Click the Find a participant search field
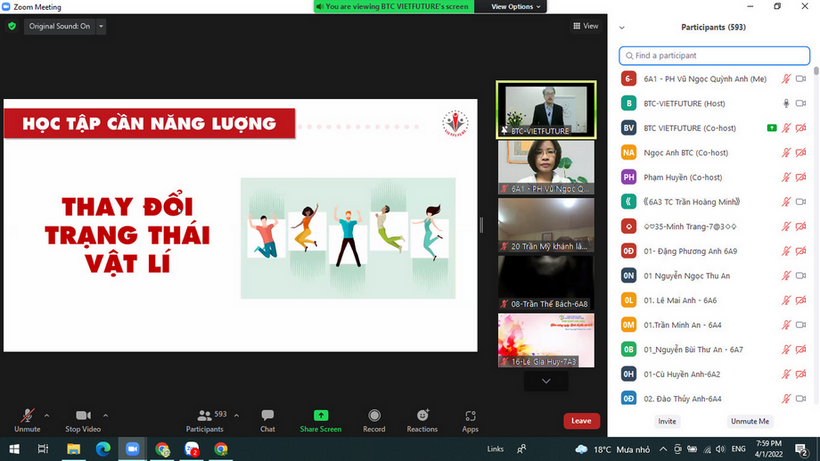Image resolution: width=820 pixels, height=461 pixels. [712, 55]
